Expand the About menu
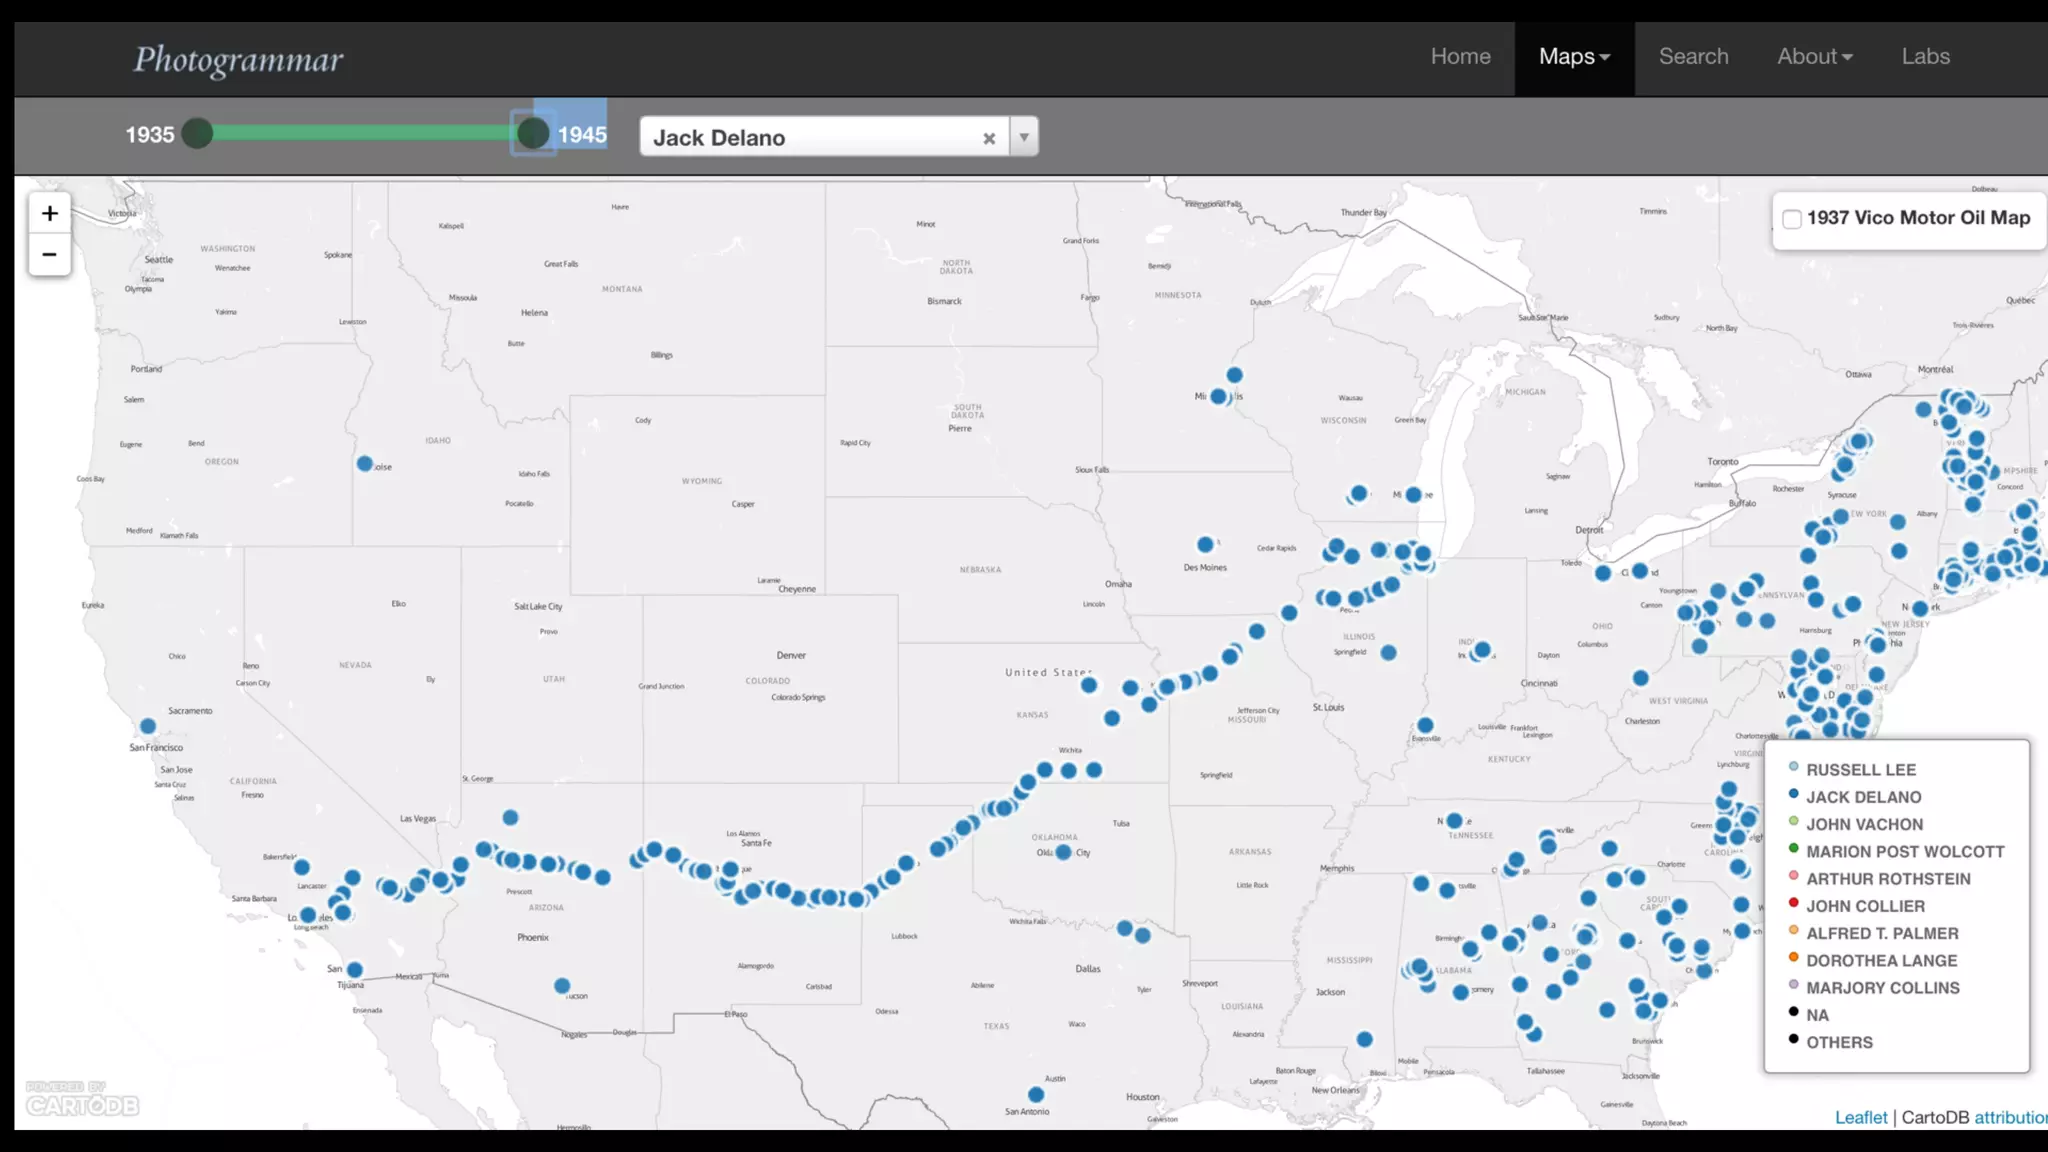The height and width of the screenshot is (1152, 2048). click(x=1814, y=57)
